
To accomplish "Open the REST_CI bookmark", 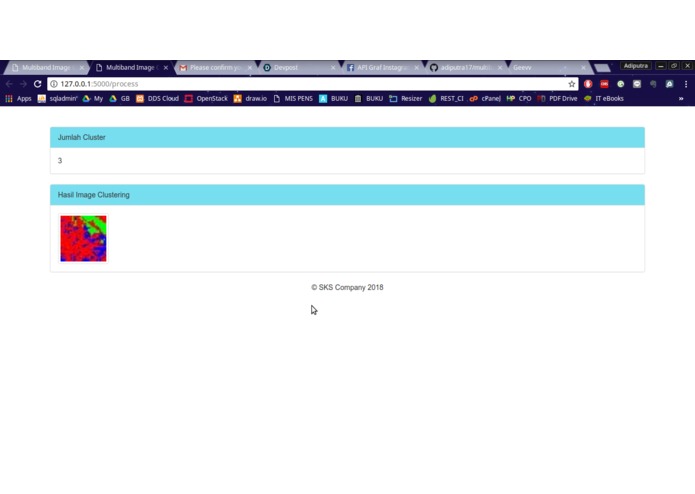I will click(x=446, y=98).
